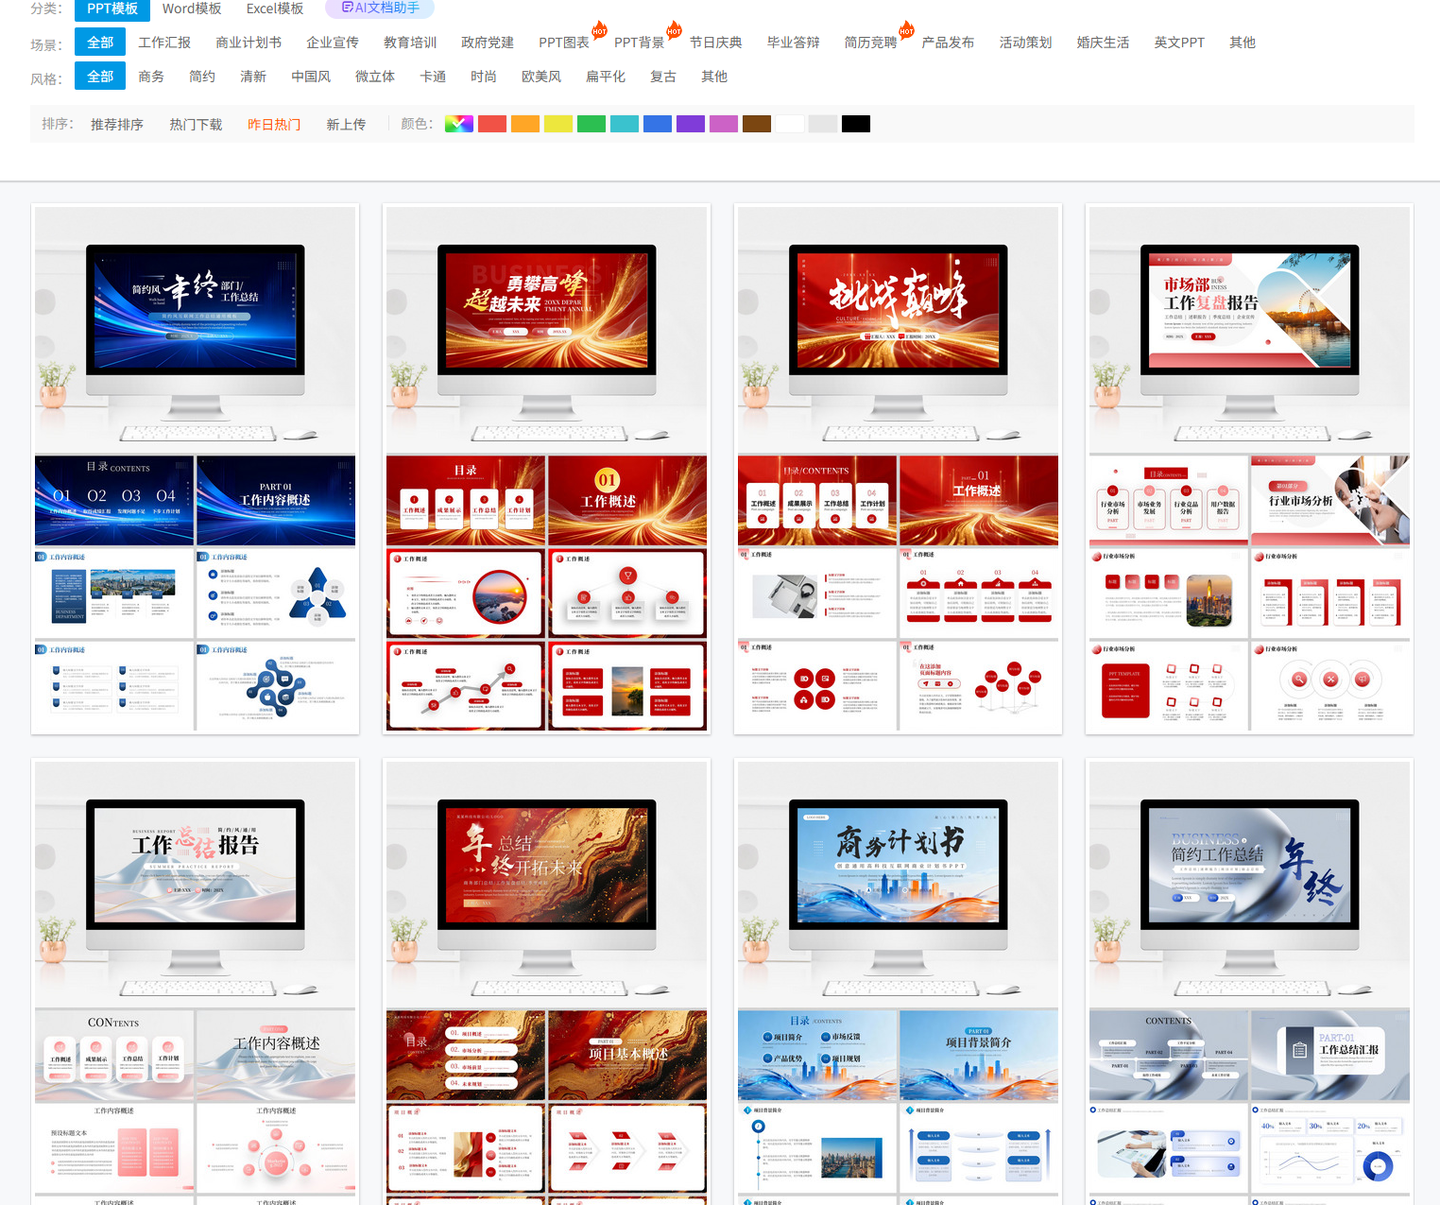The height and width of the screenshot is (1205, 1440).
Task: Pick the green color swatch
Action: [591, 124]
